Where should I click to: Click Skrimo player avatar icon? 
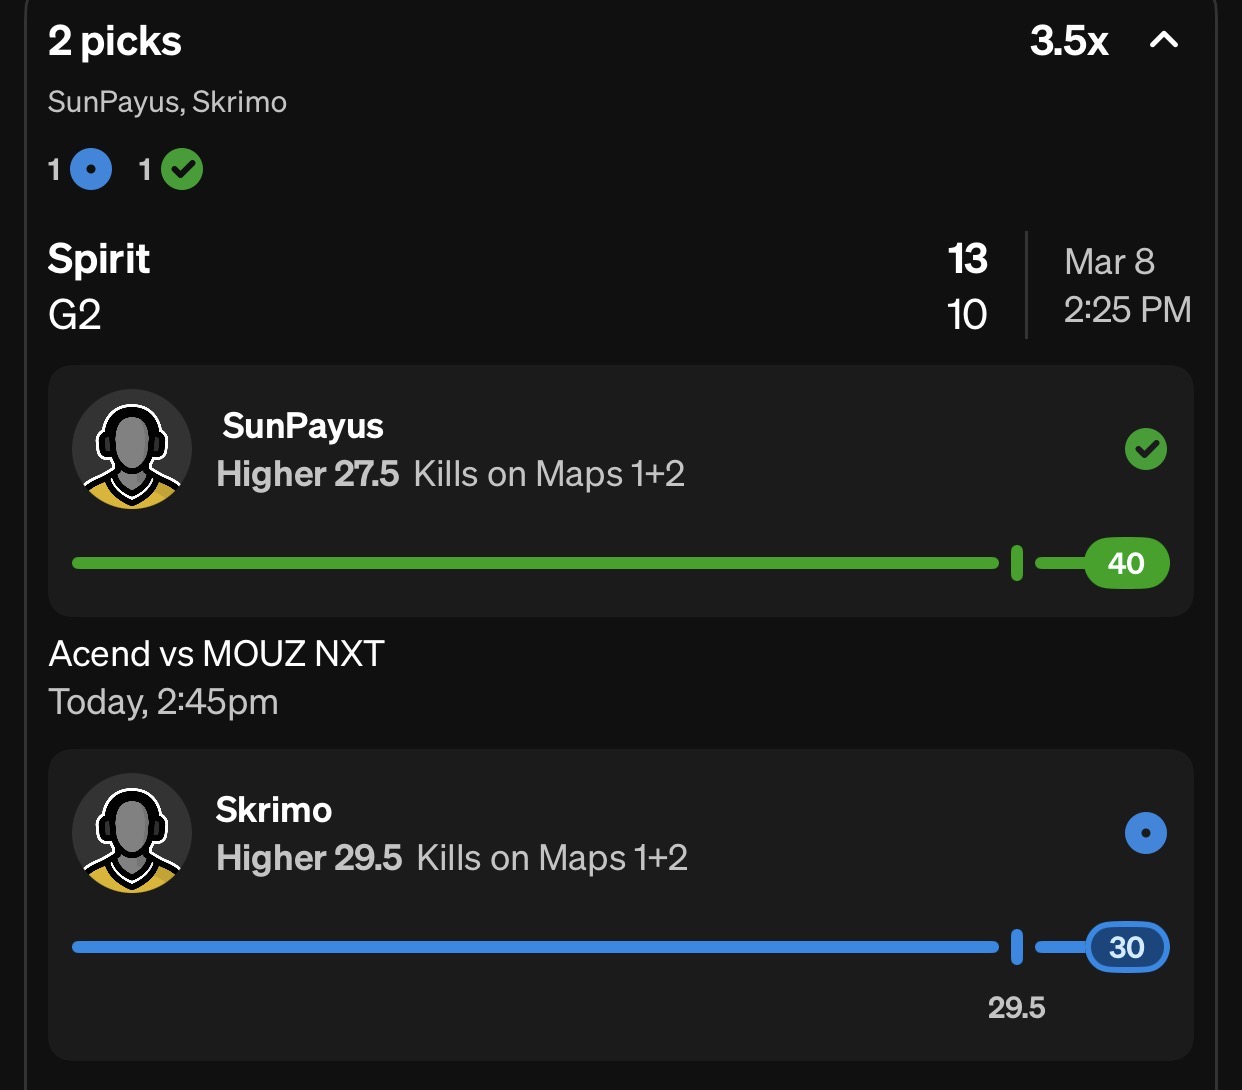[x=132, y=833]
